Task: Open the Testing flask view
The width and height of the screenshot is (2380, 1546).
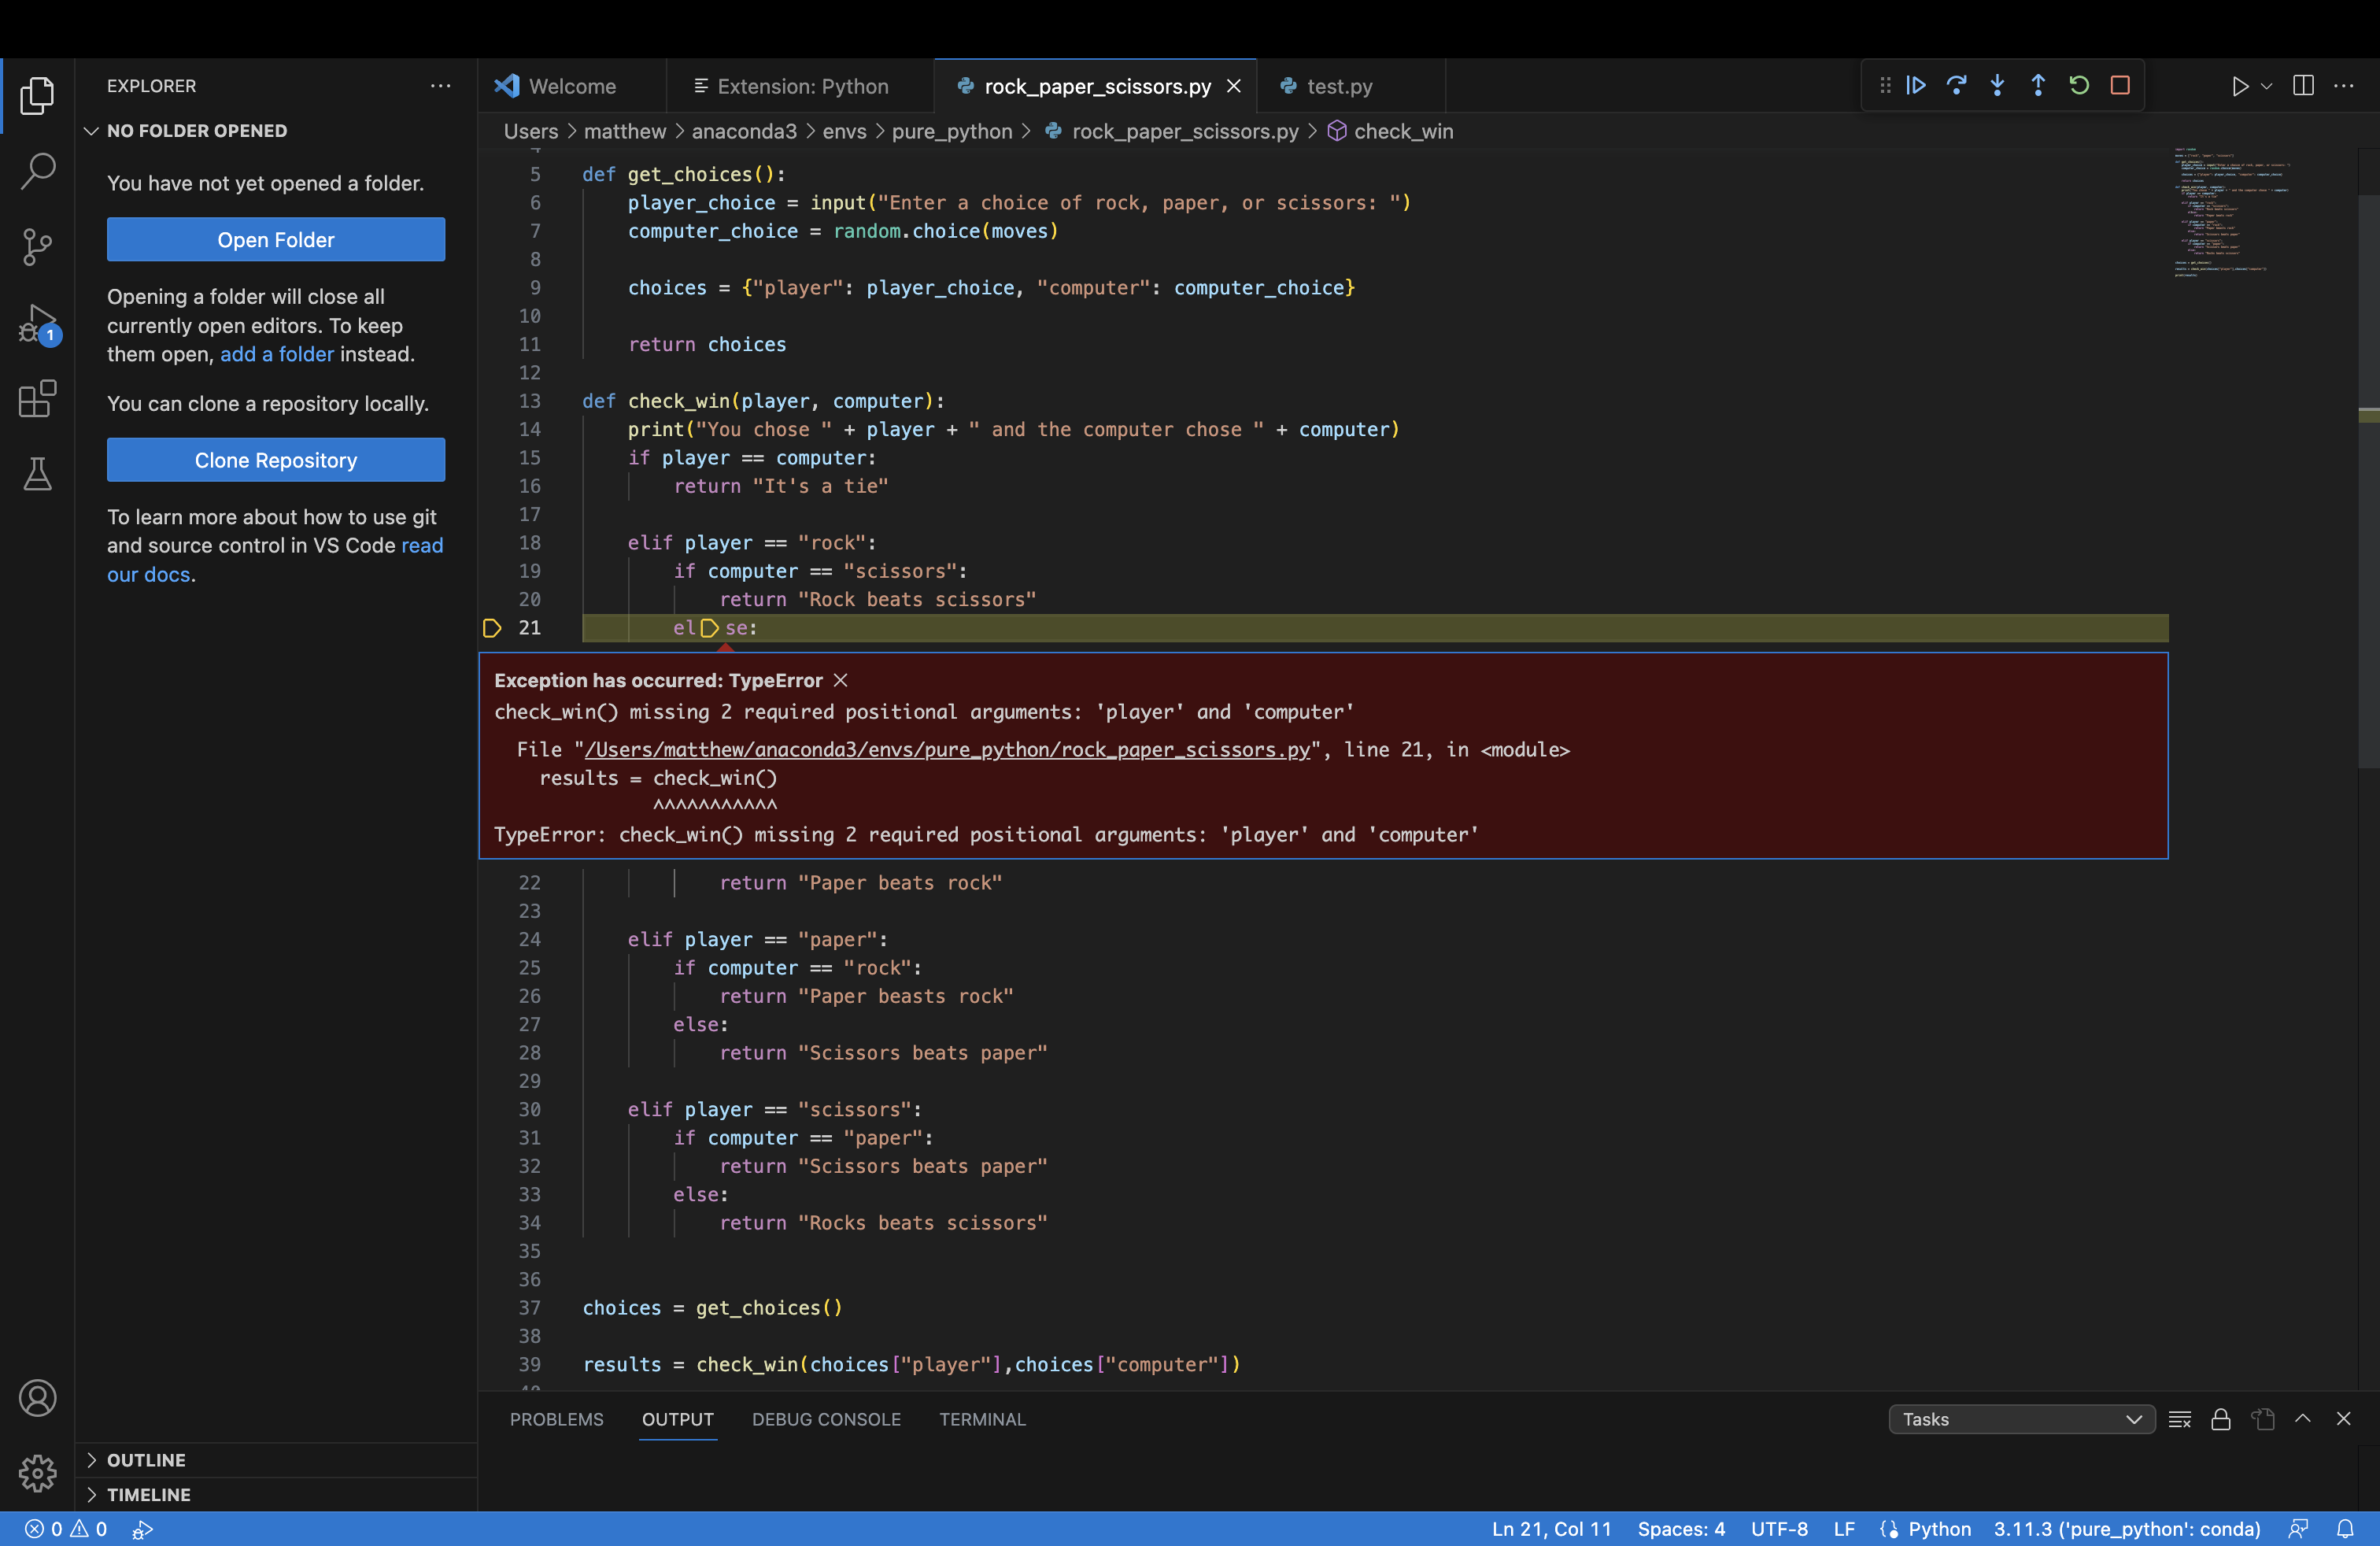Action: point(37,474)
